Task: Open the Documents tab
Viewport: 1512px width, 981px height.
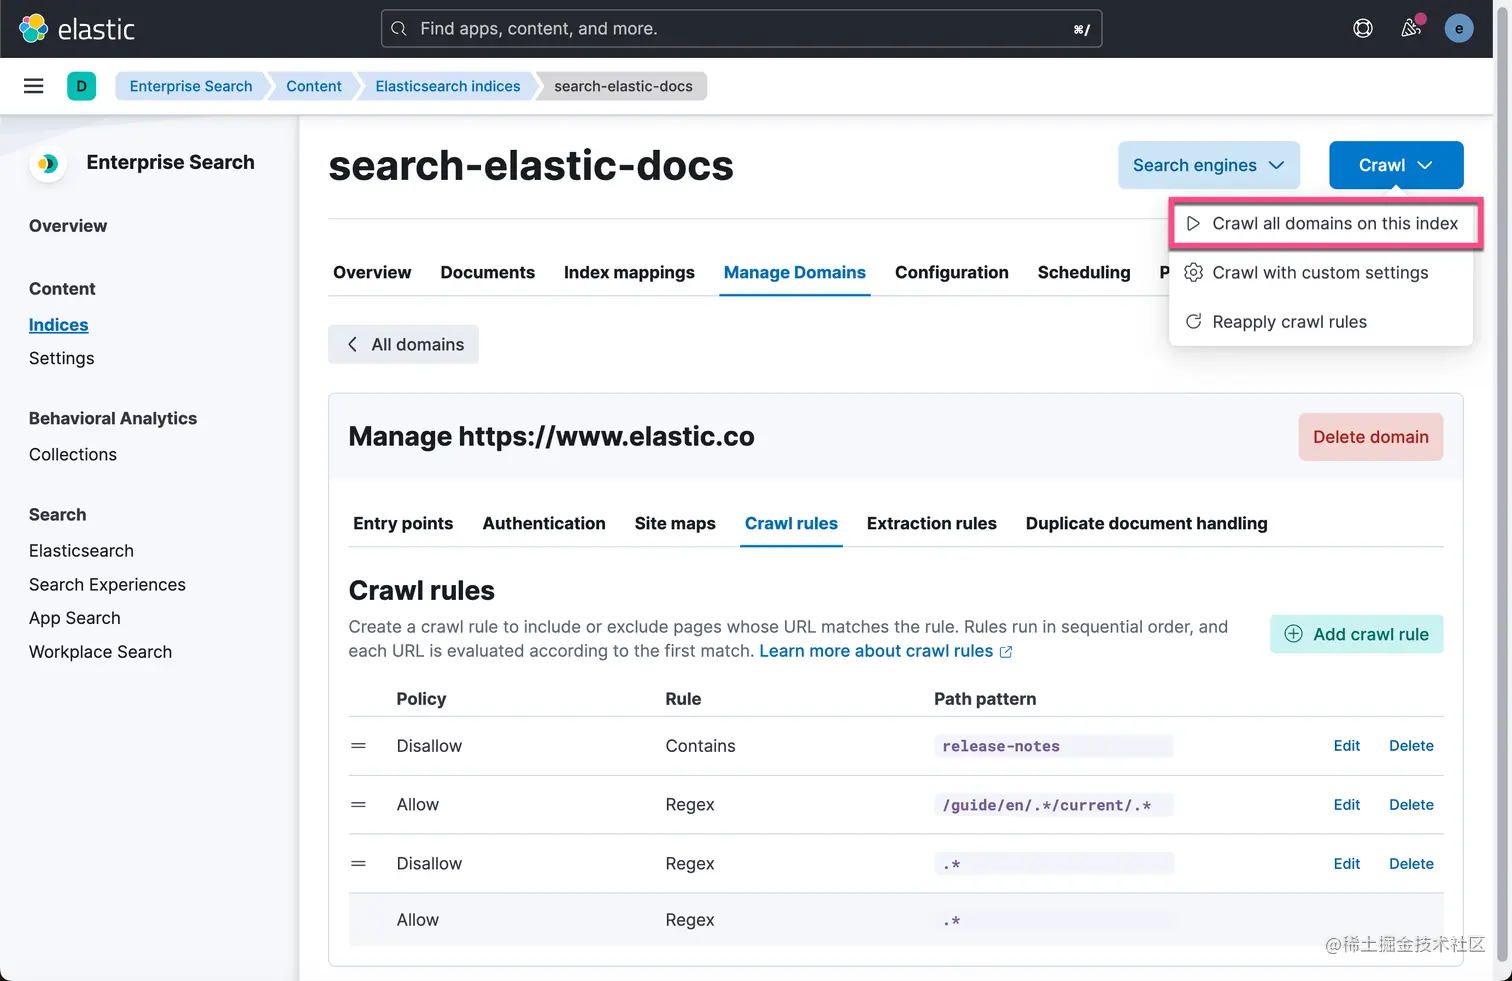Action: 488,273
